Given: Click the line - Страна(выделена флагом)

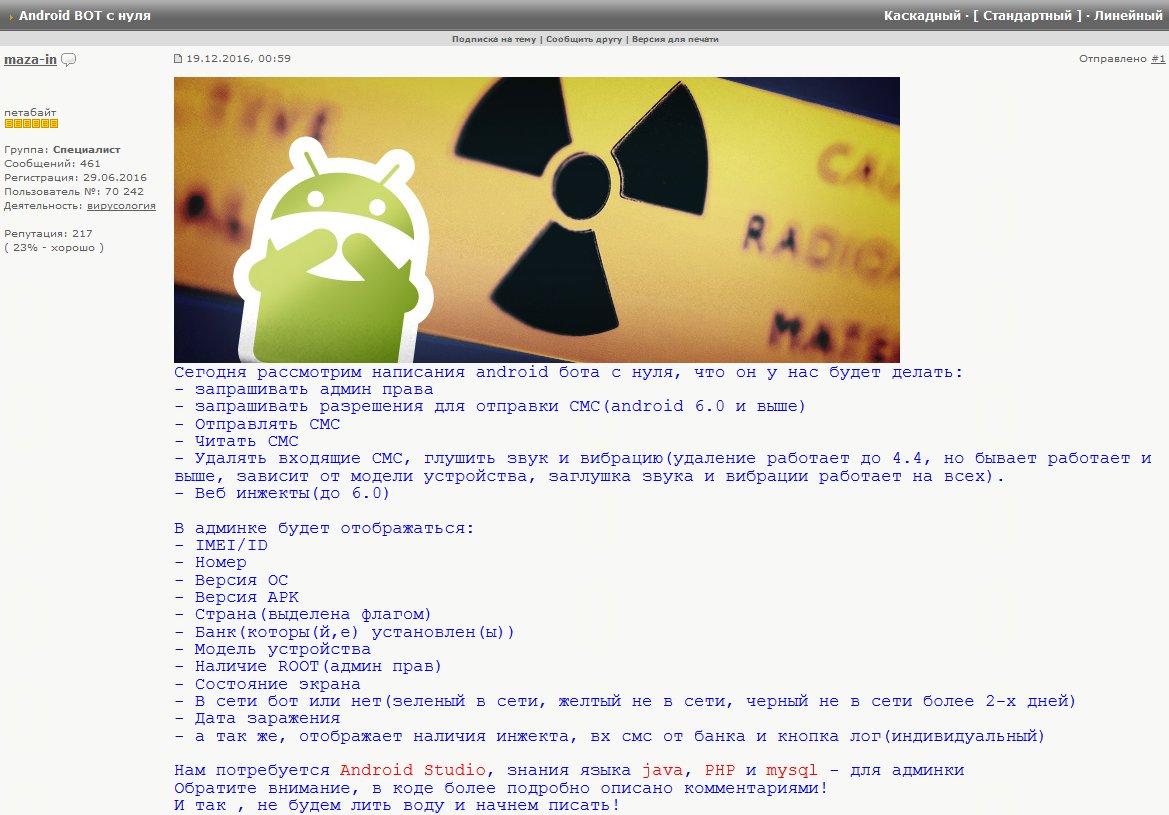Looking at the screenshot, I should [x=303, y=615].
